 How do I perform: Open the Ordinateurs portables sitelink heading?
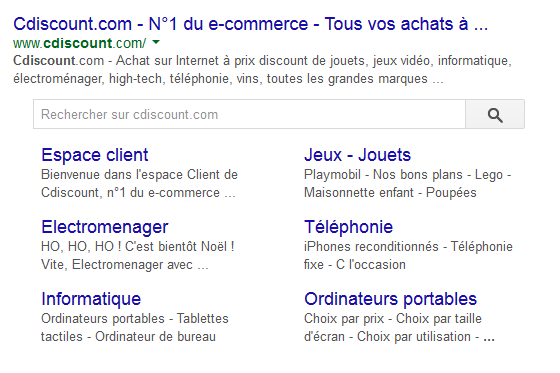coord(390,299)
